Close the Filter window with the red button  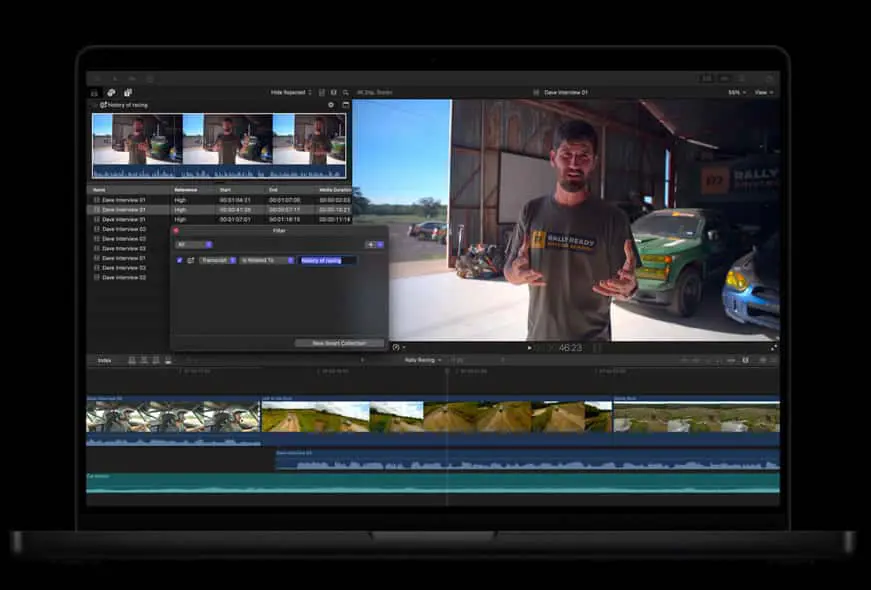(176, 231)
